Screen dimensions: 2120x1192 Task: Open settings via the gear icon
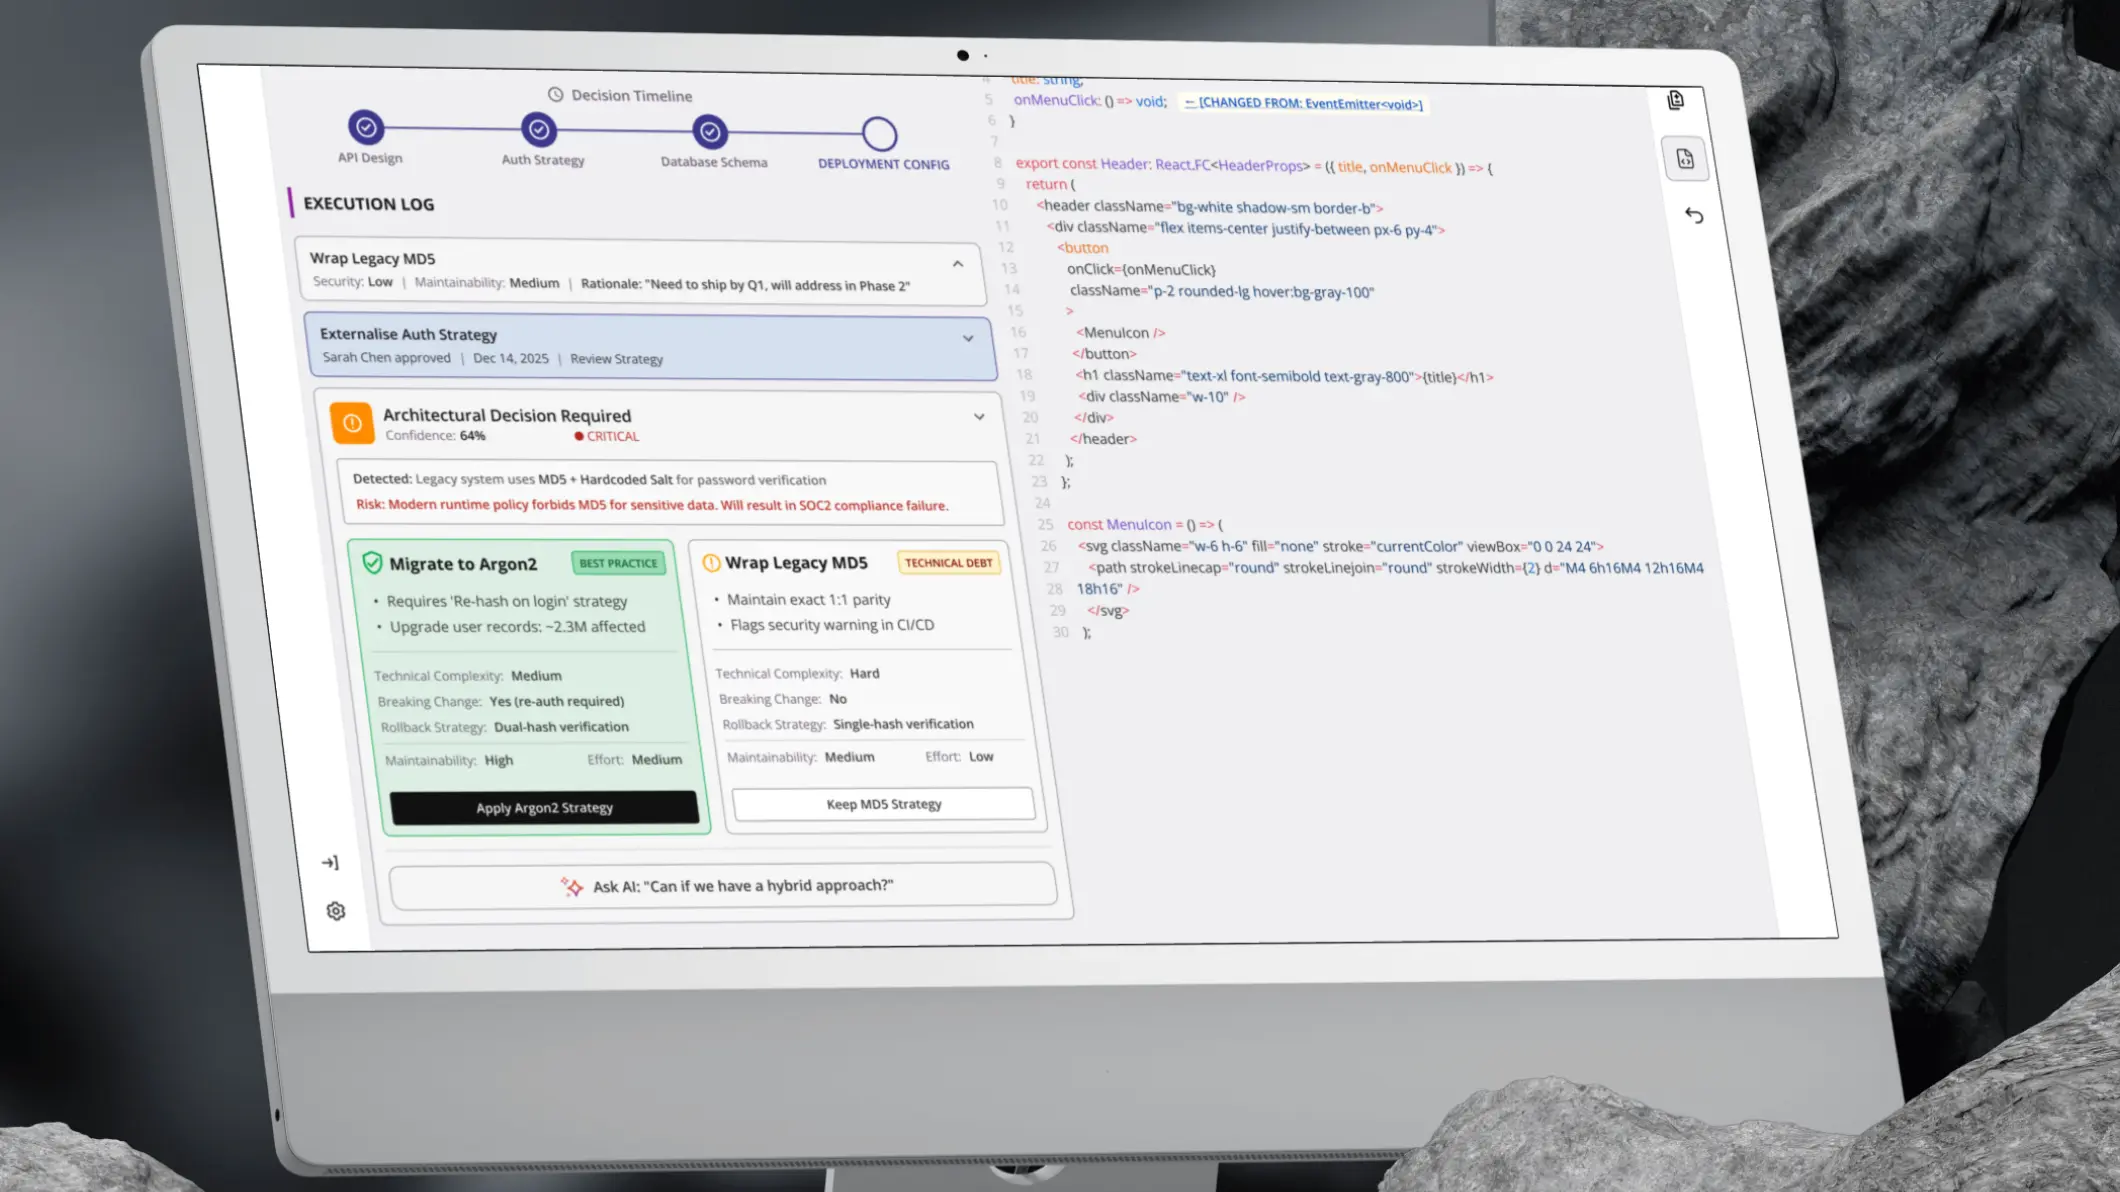pyautogui.click(x=336, y=911)
